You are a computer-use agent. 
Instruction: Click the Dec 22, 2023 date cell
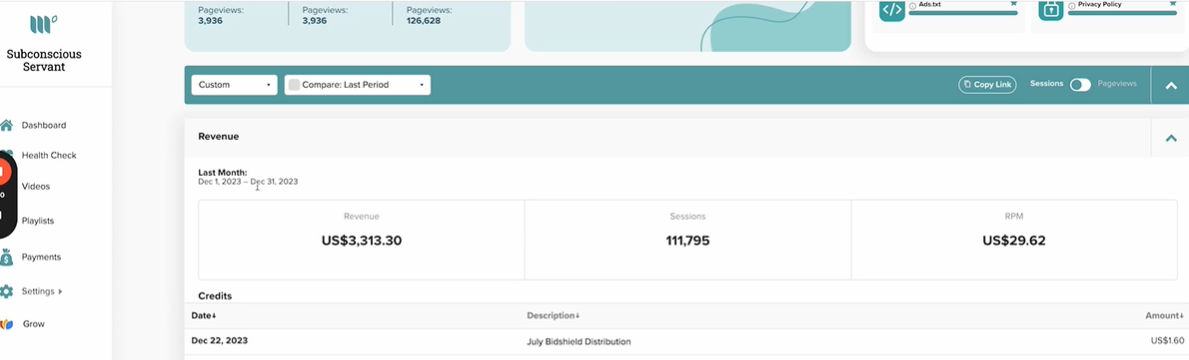click(x=219, y=340)
